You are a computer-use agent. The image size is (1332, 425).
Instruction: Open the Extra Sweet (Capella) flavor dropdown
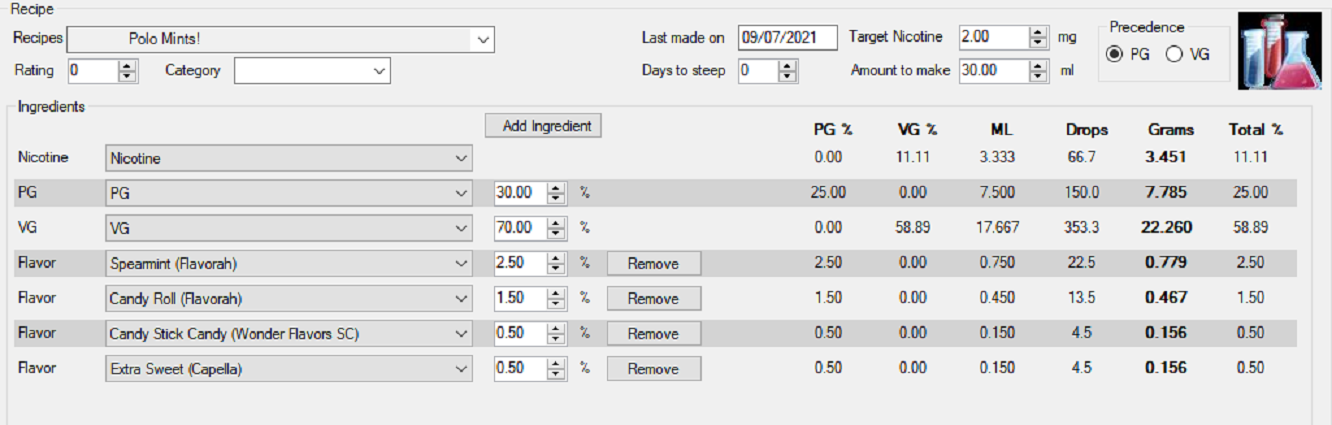[x=289, y=368]
